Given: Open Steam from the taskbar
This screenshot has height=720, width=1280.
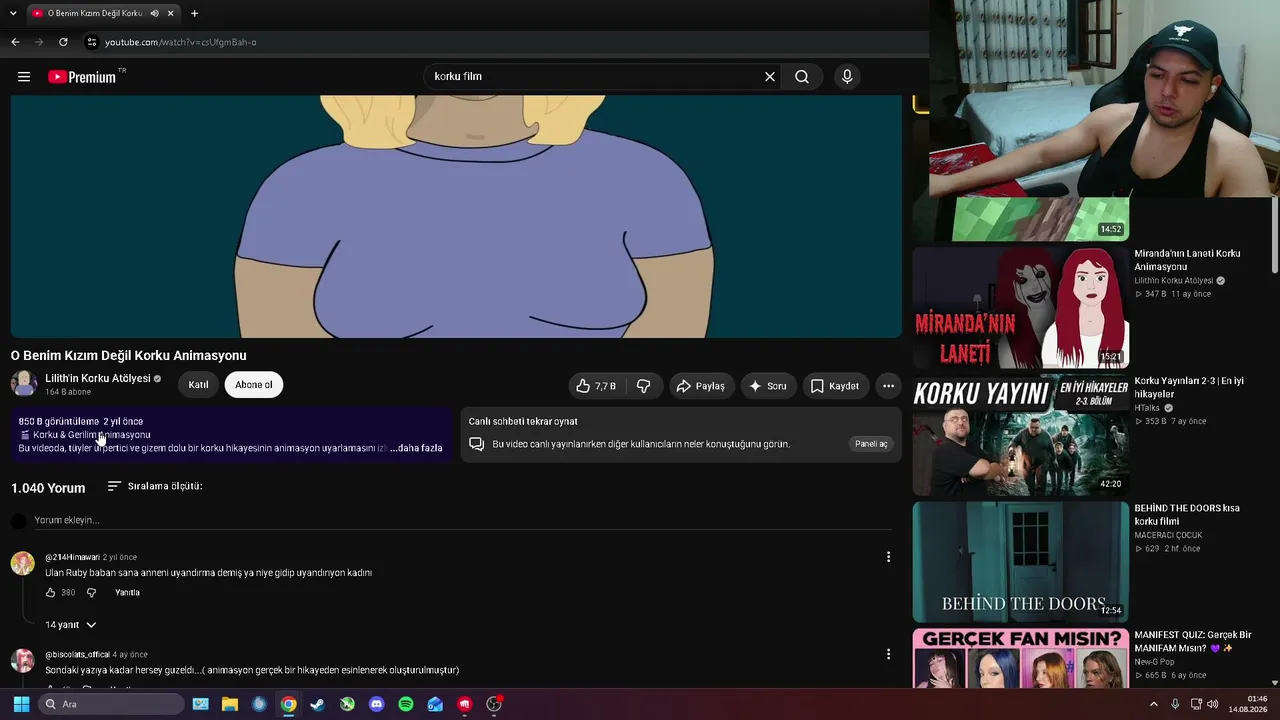Looking at the screenshot, I should point(318,704).
